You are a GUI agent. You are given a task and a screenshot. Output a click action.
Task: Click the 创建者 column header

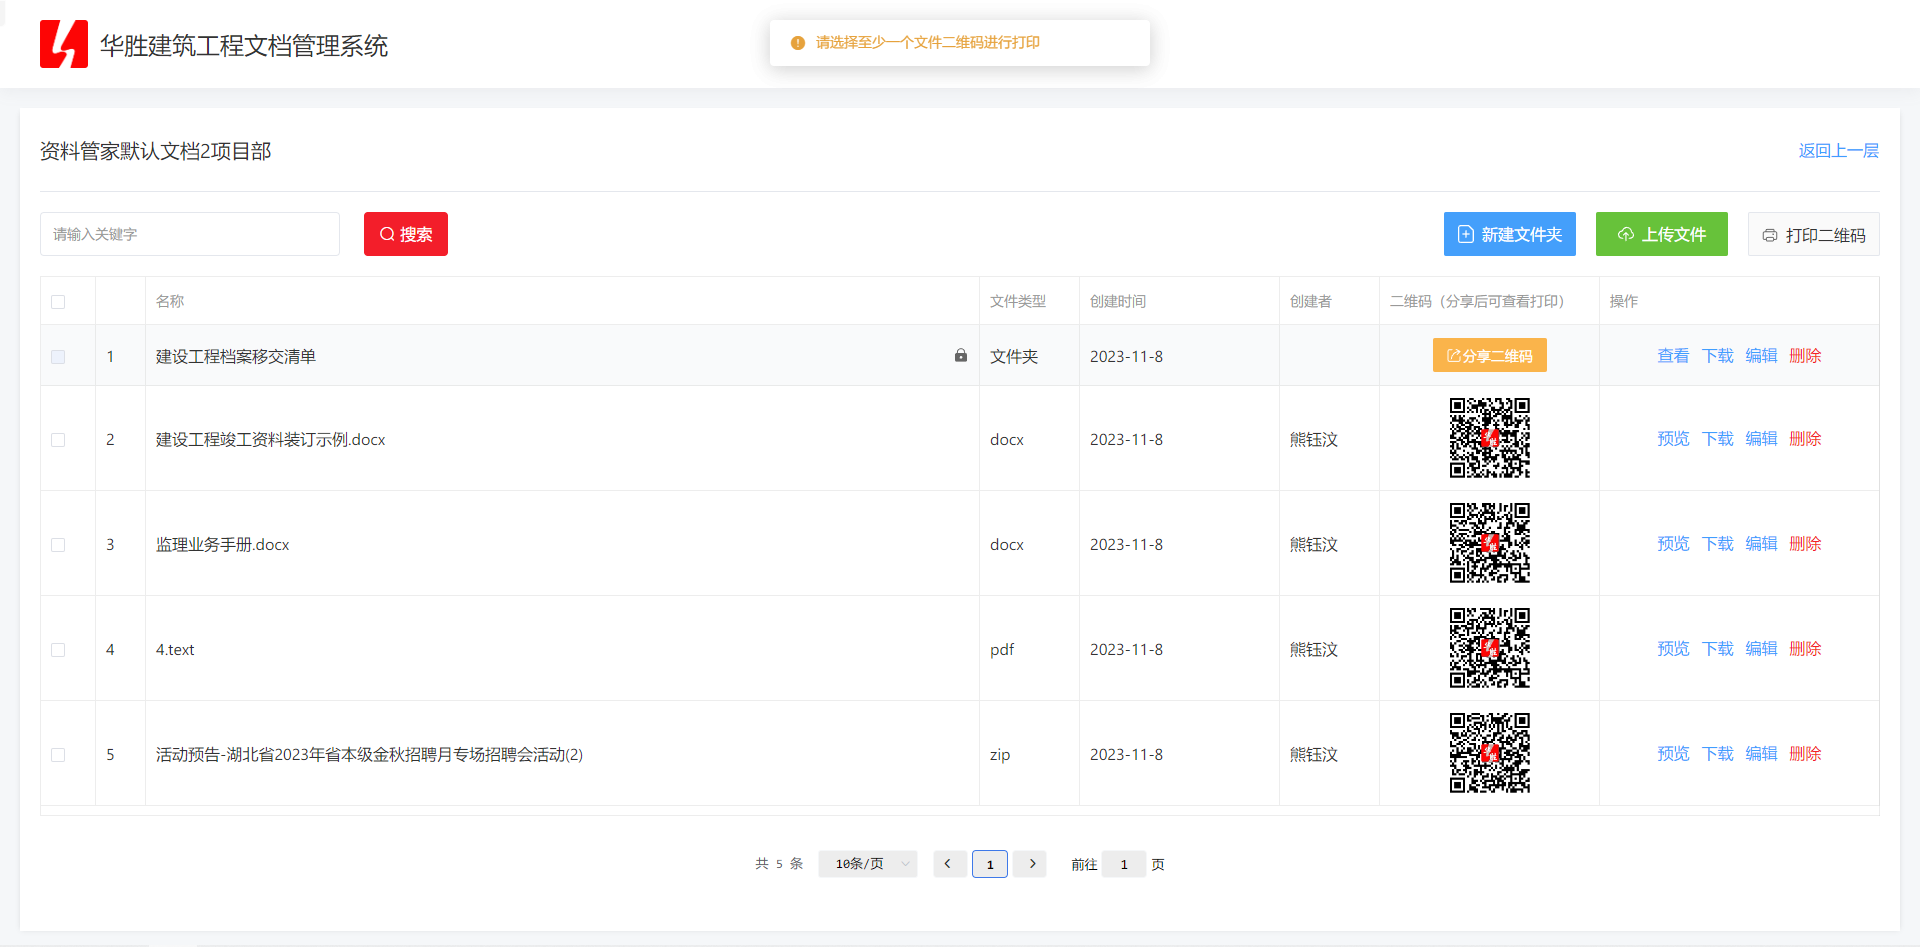(1311, 301)
